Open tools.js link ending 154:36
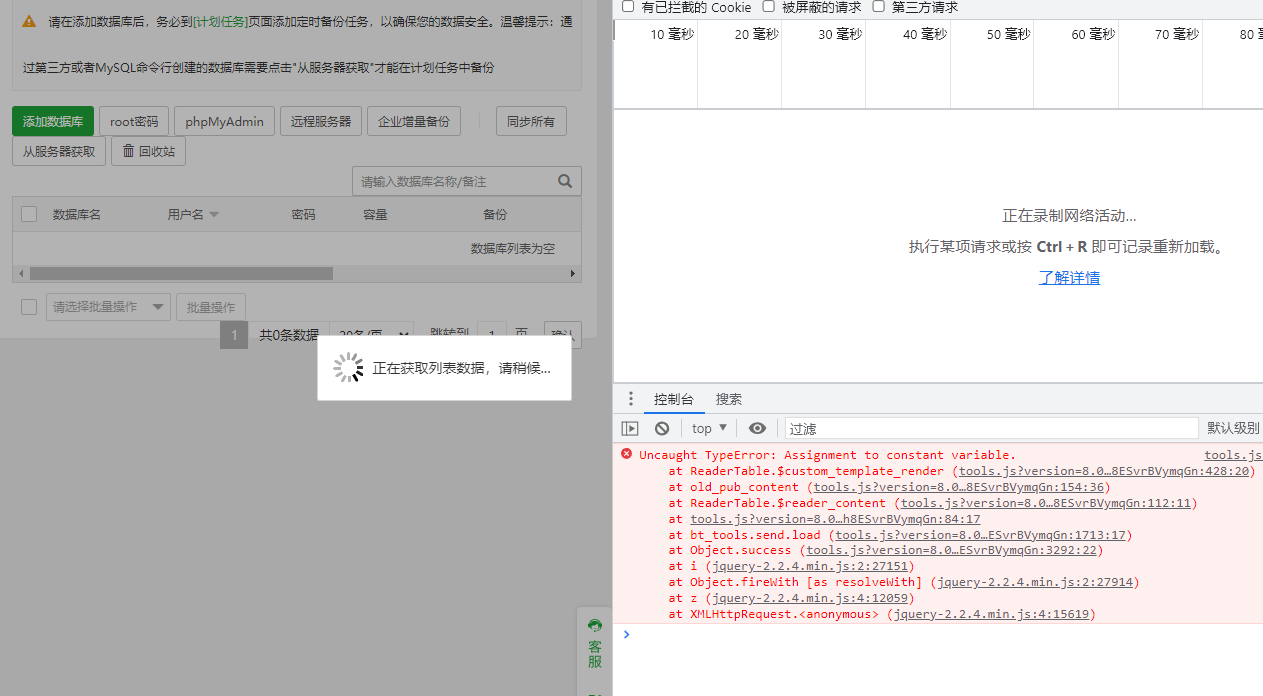This screenshot has height=696, width=1263. click(x=959, y=487)
